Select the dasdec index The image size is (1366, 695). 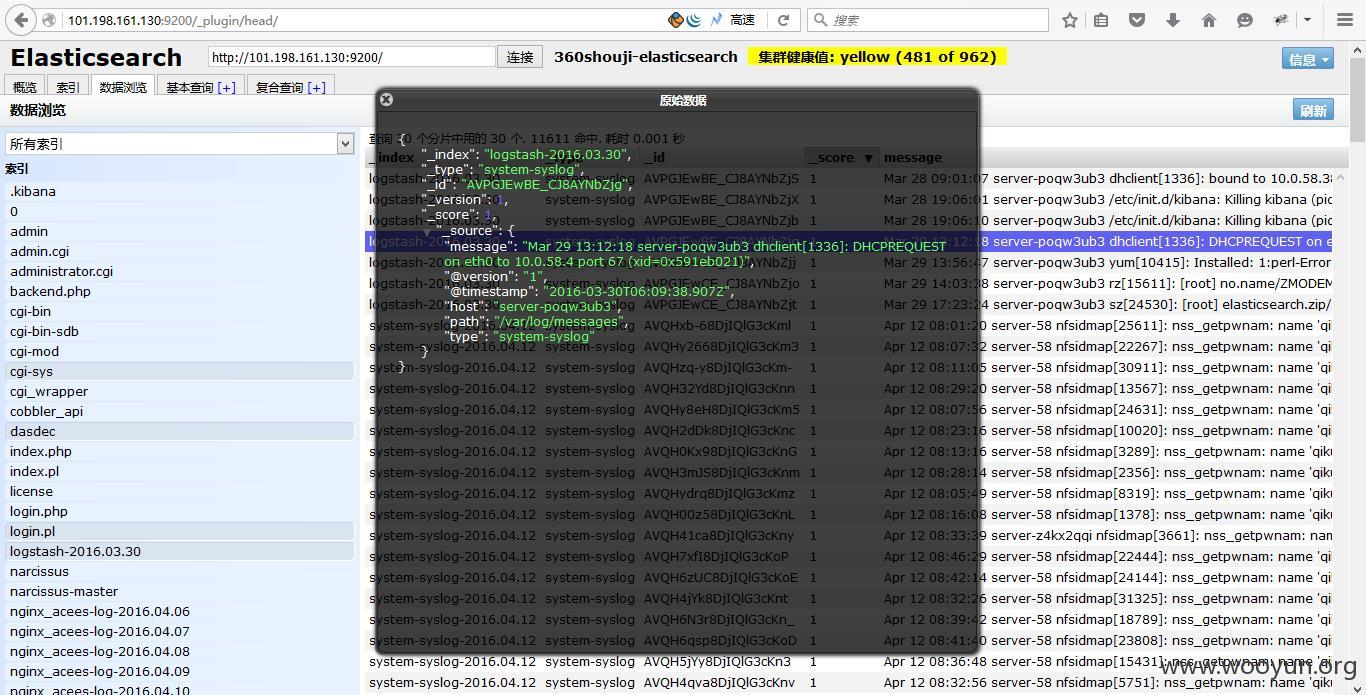(180, 431)
